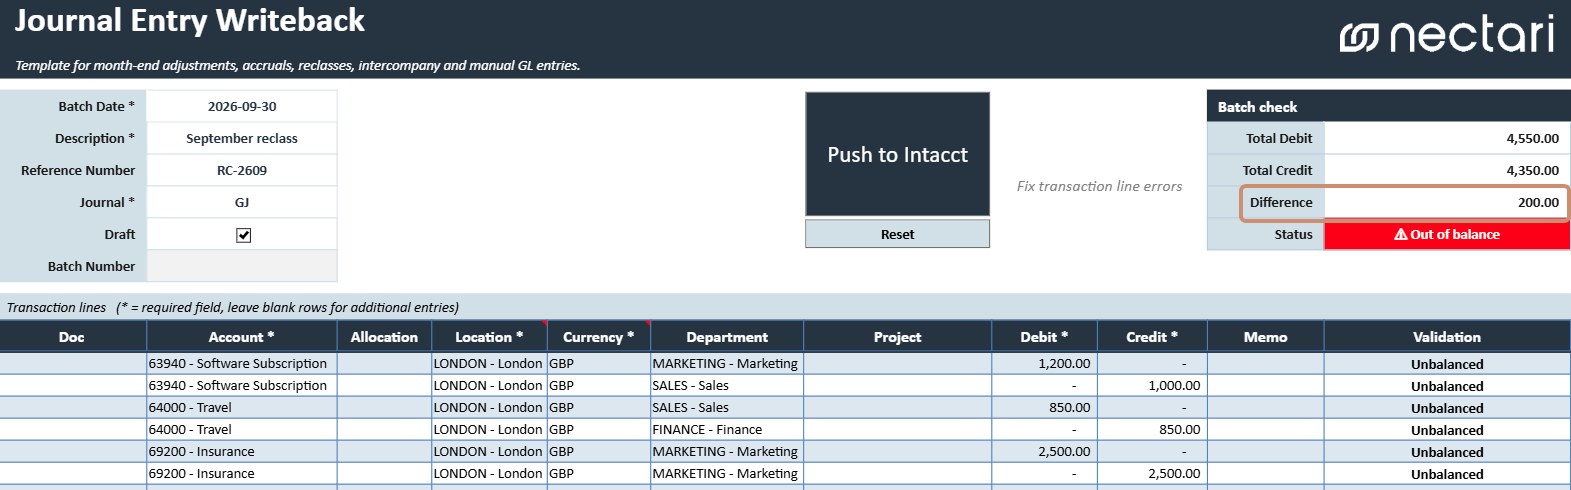Select the empty Batch Number field
Screen dimensions: 1571x490
[x=242, y=266]
